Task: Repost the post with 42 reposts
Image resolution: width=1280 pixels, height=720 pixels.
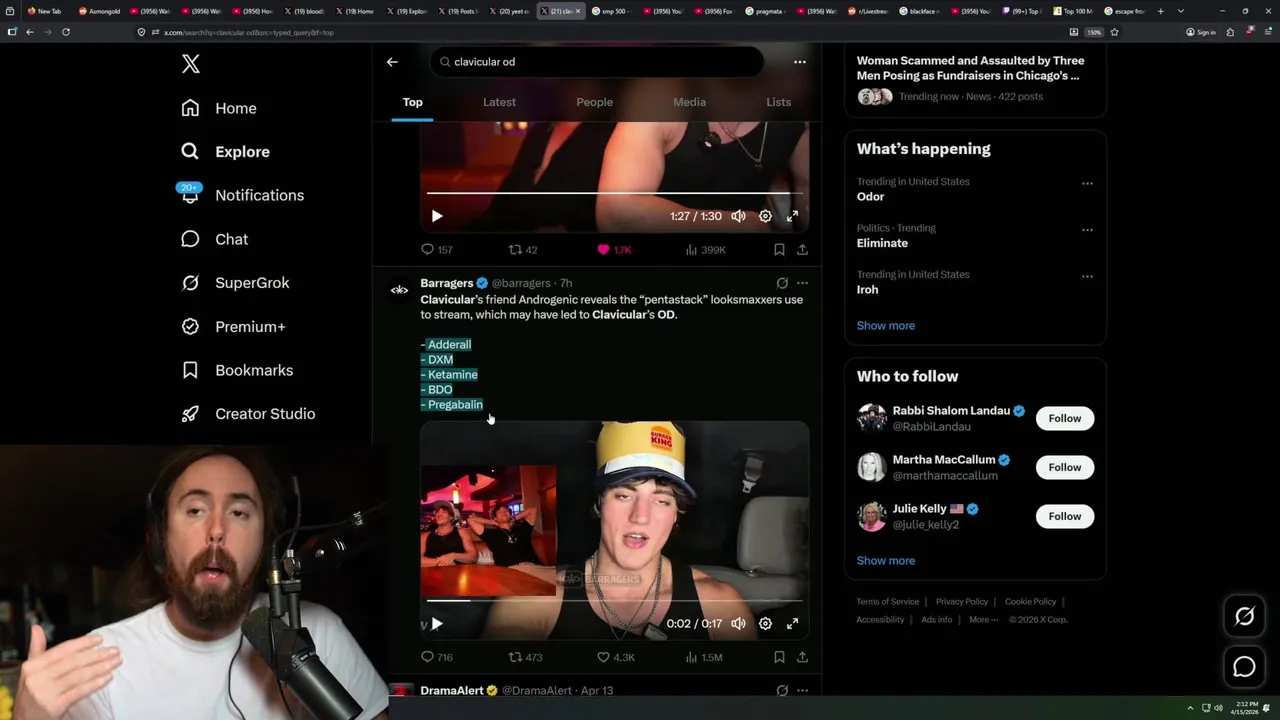Action: click(x=523, y=250)
